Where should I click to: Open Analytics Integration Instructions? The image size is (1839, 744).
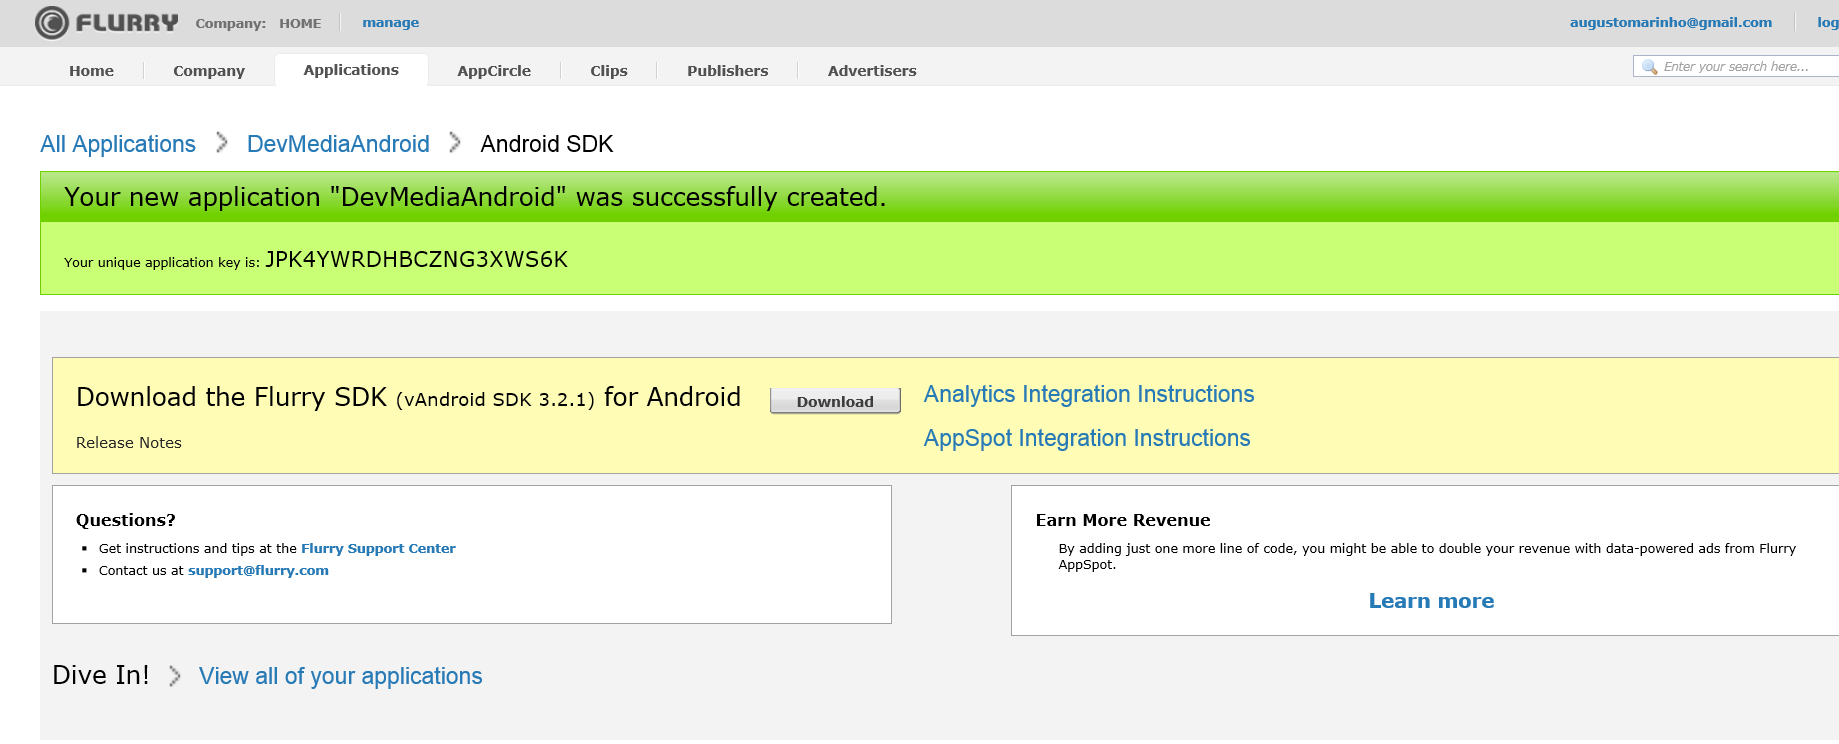click(1089, 394)
